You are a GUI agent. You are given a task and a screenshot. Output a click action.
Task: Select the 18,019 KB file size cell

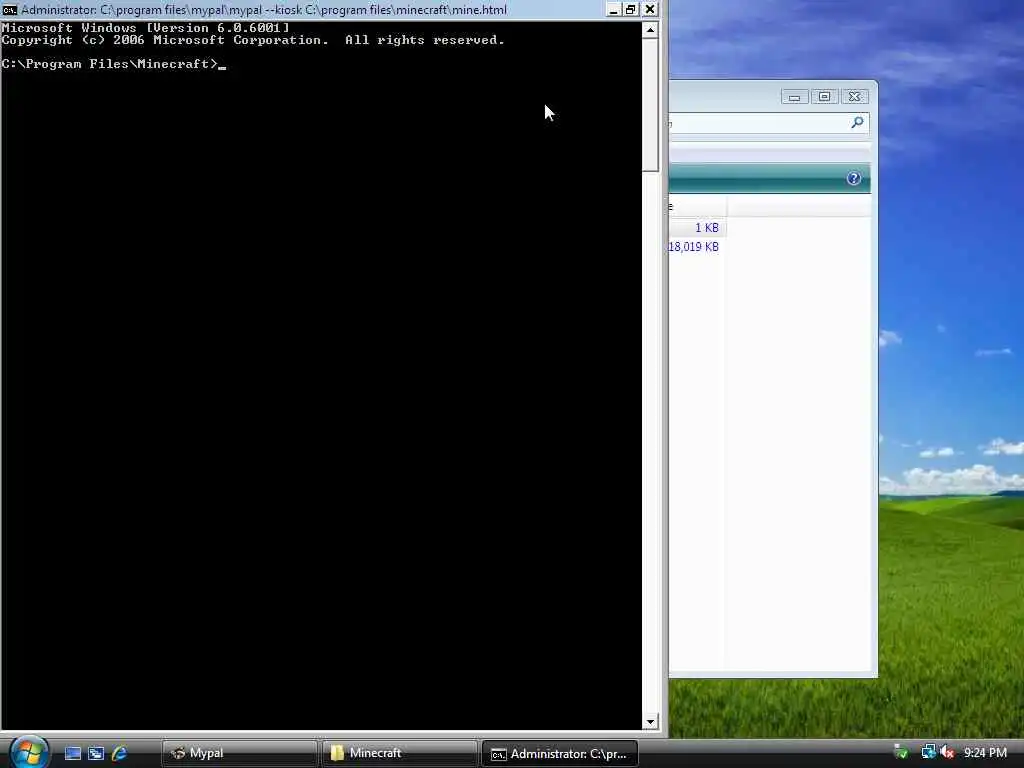[x=694, y=247]
